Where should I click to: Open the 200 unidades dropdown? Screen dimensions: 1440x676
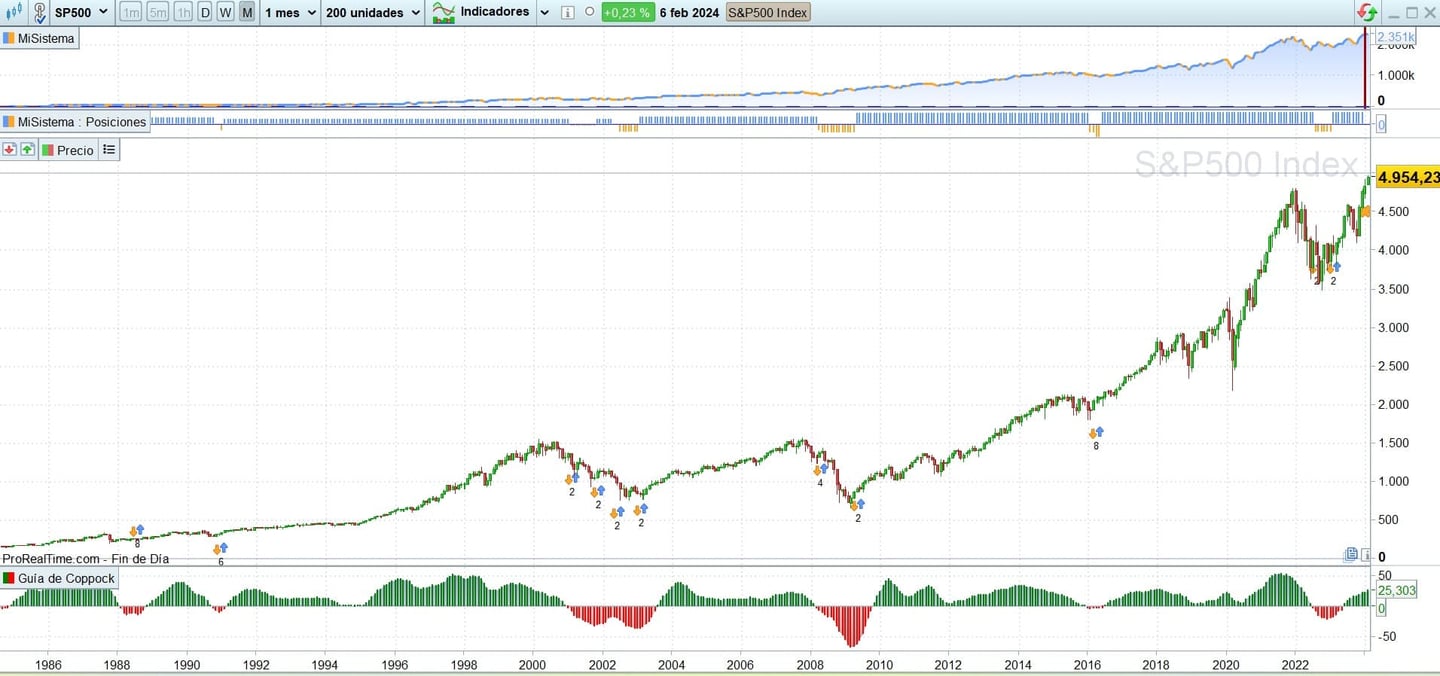pos(372,13)
